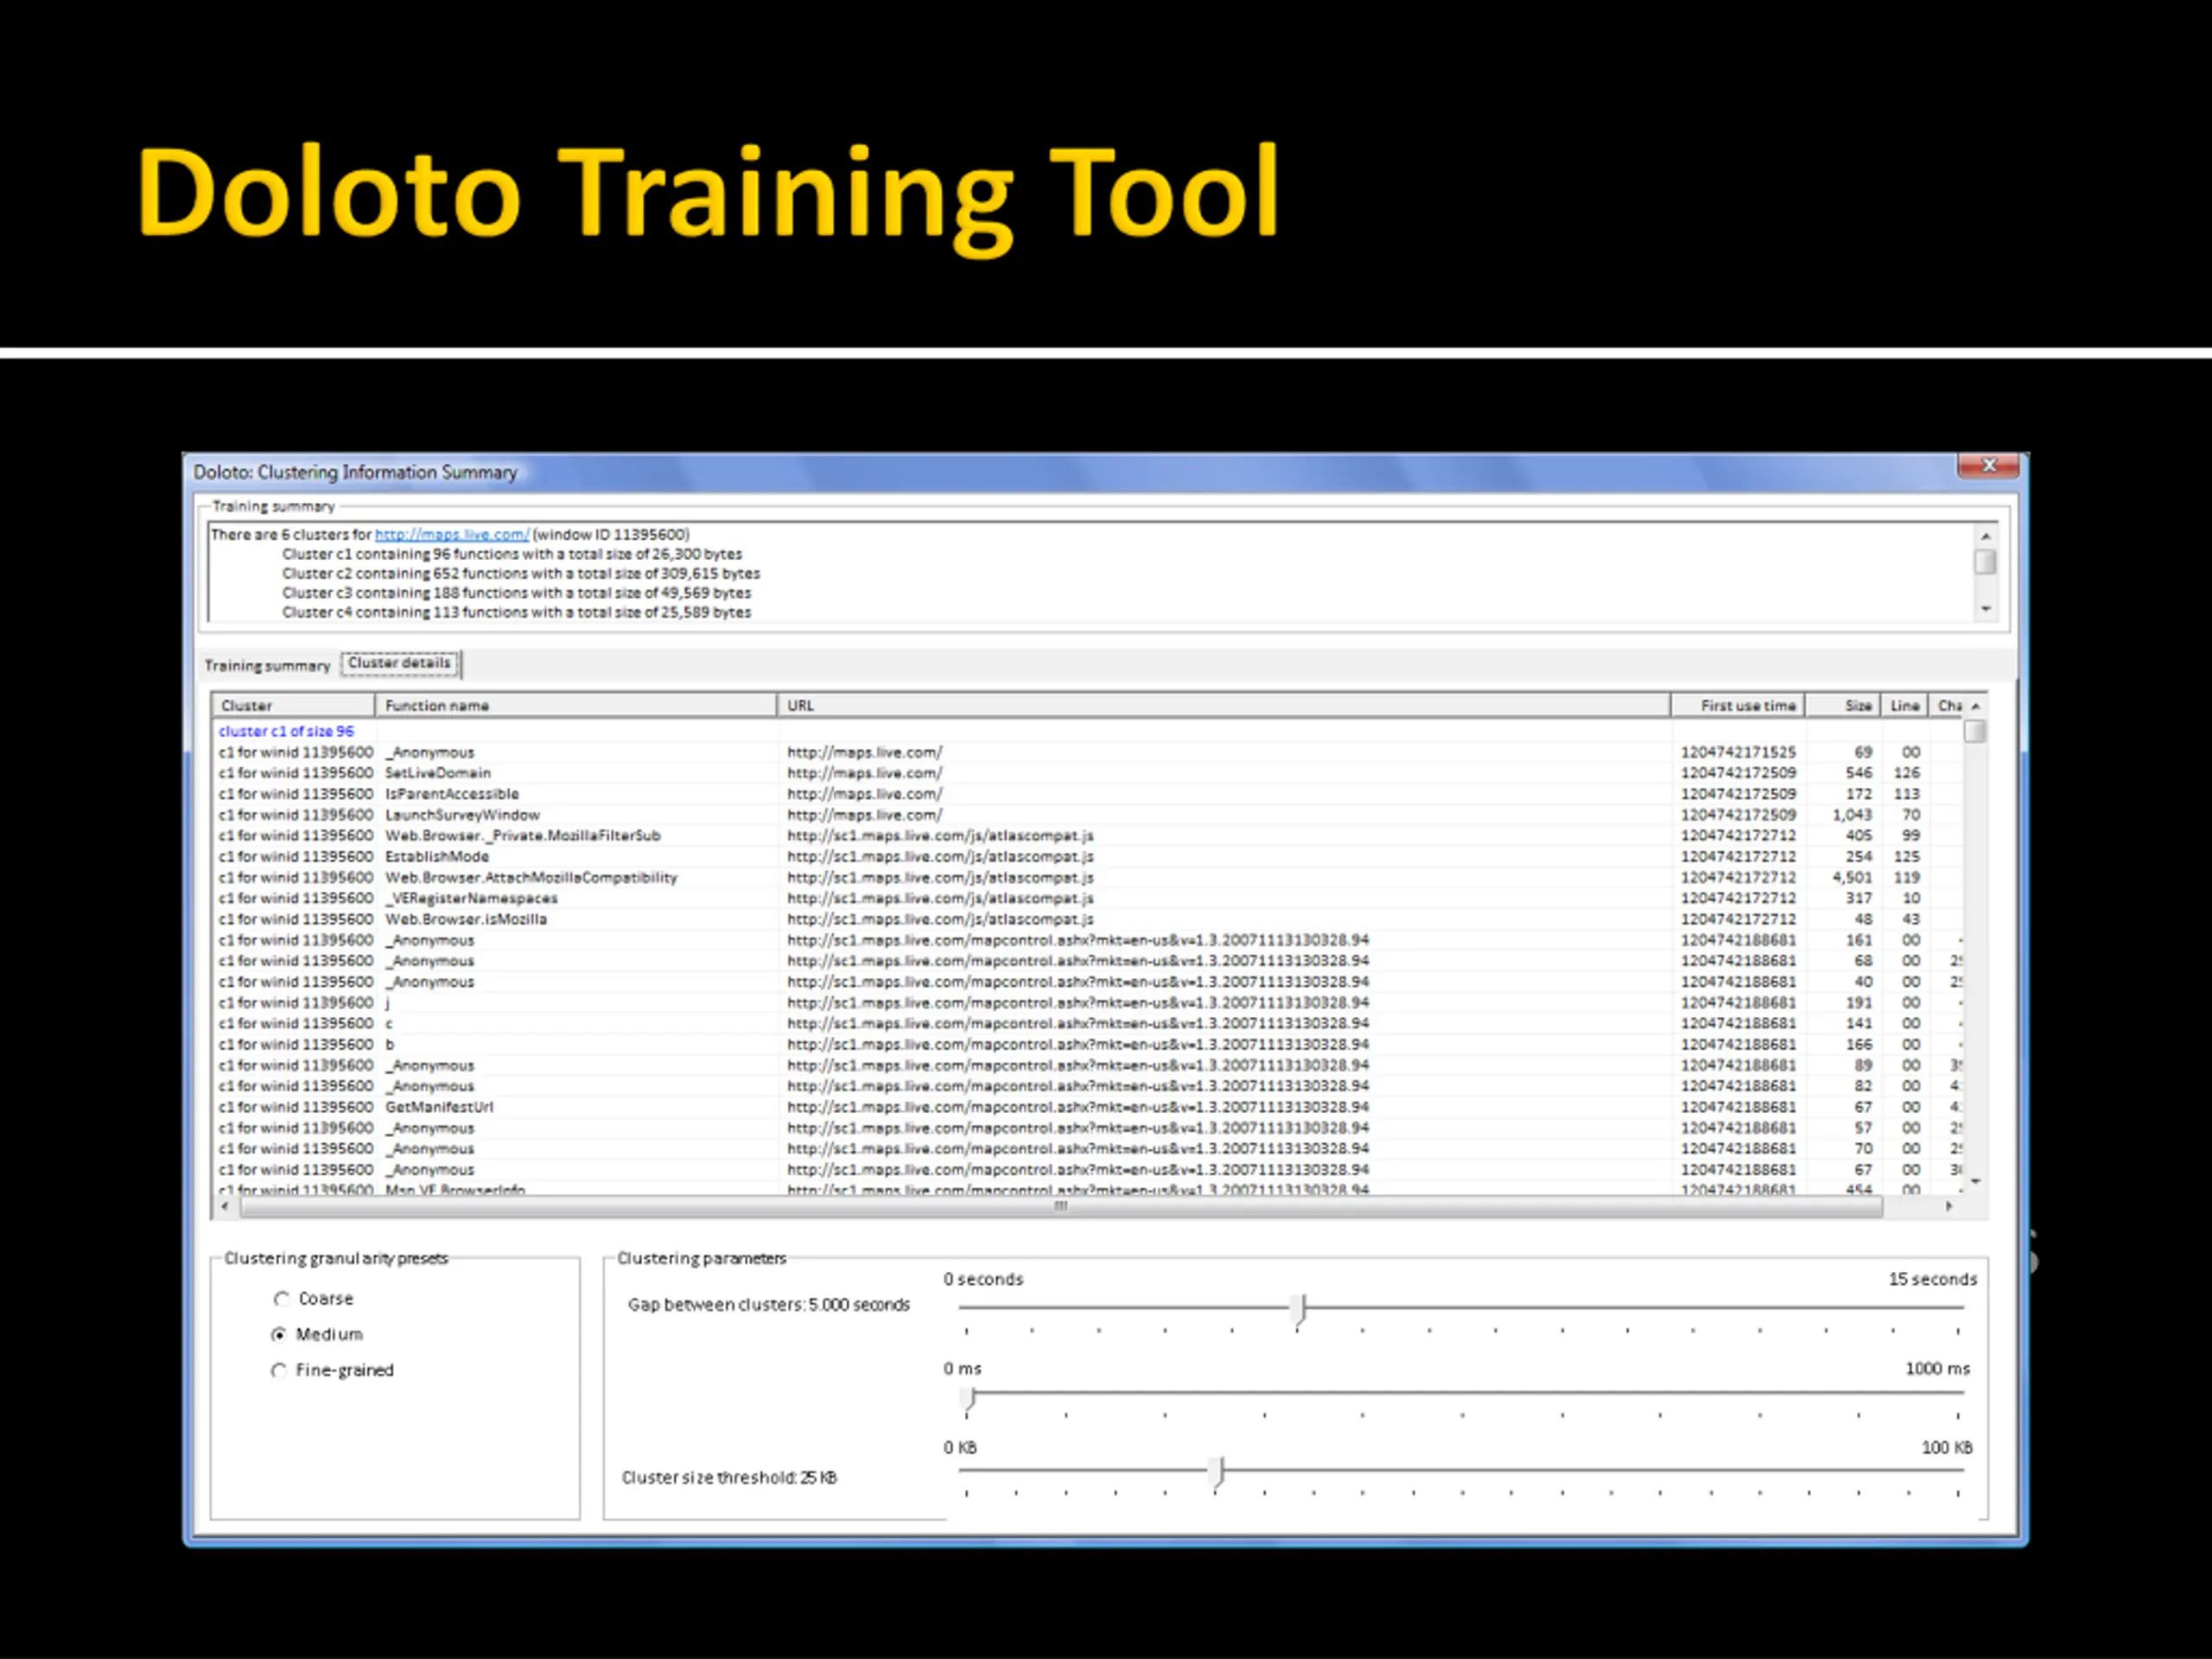Sort by the Function name column header
Viewport: 2212px width, 1659px height.
(576, 705)
